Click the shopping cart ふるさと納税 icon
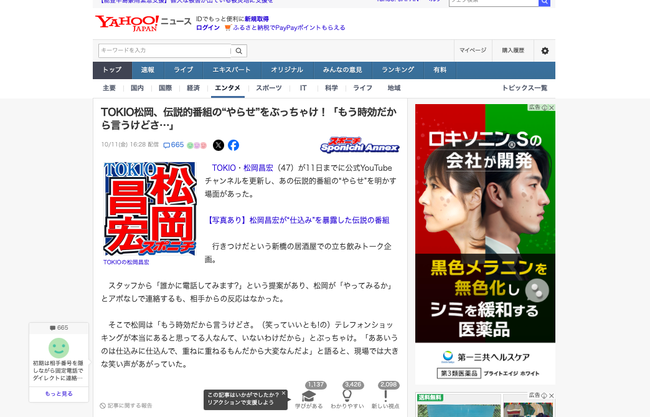 228,28
